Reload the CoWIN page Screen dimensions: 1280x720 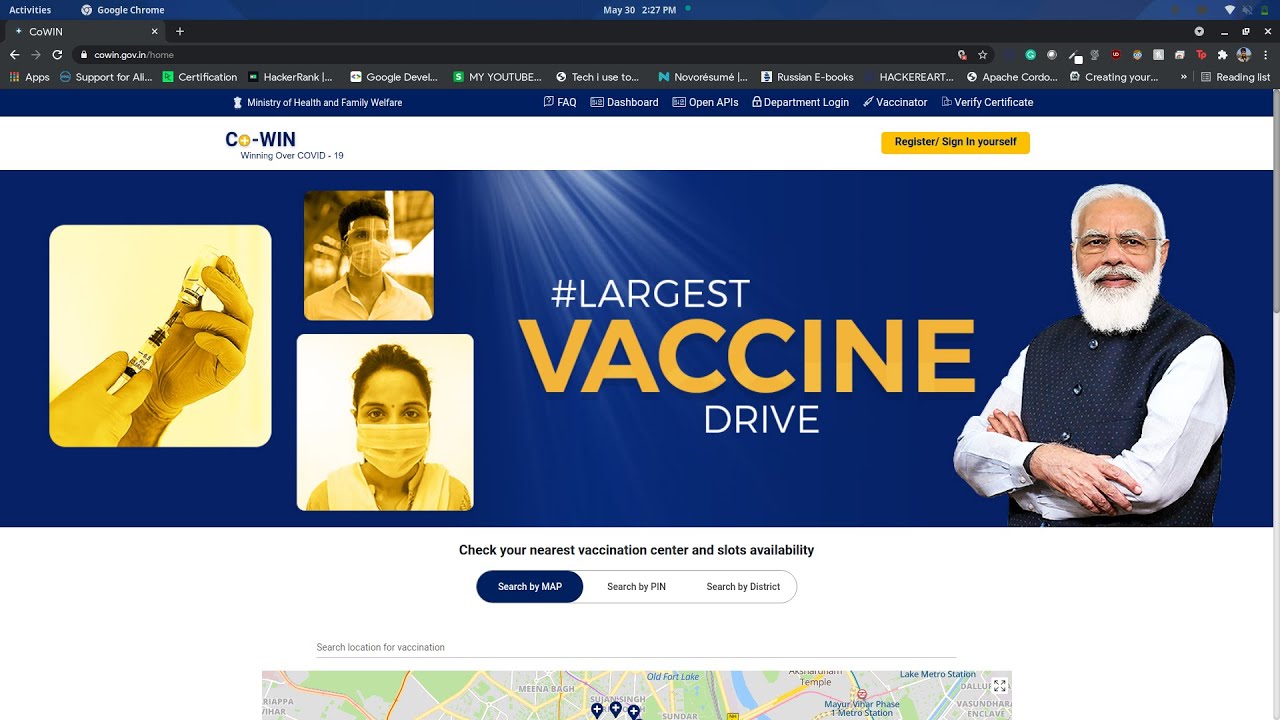[57, 55]
